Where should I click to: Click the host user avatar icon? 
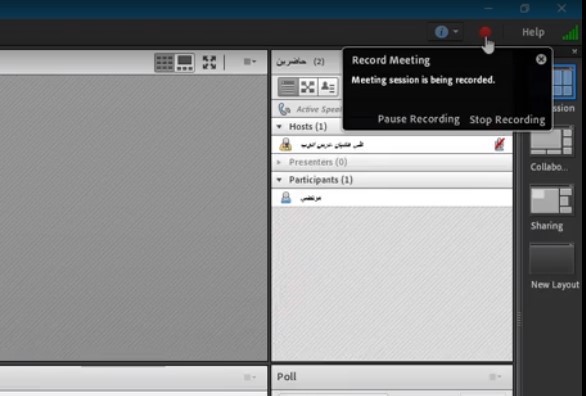286,145
